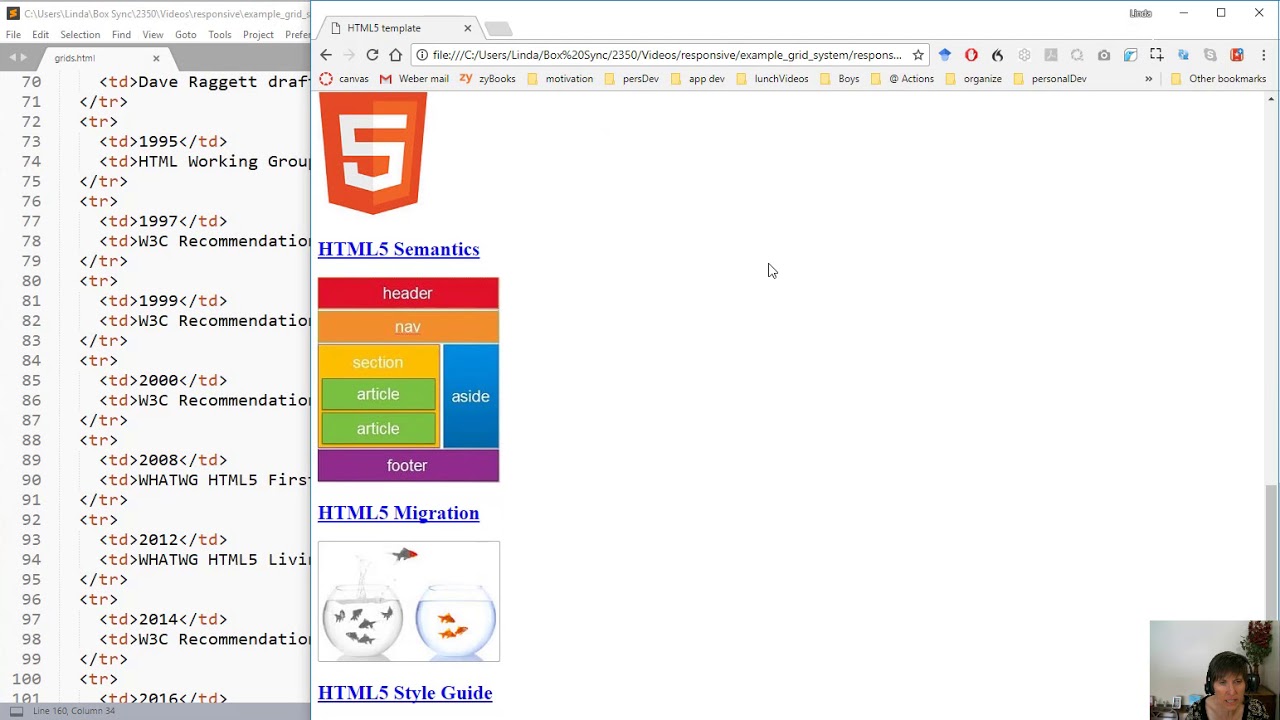The height and width of the screenshot is (720, 1280).
Task: Open the Find menu in Sublime Text
Action: [121, 34]
